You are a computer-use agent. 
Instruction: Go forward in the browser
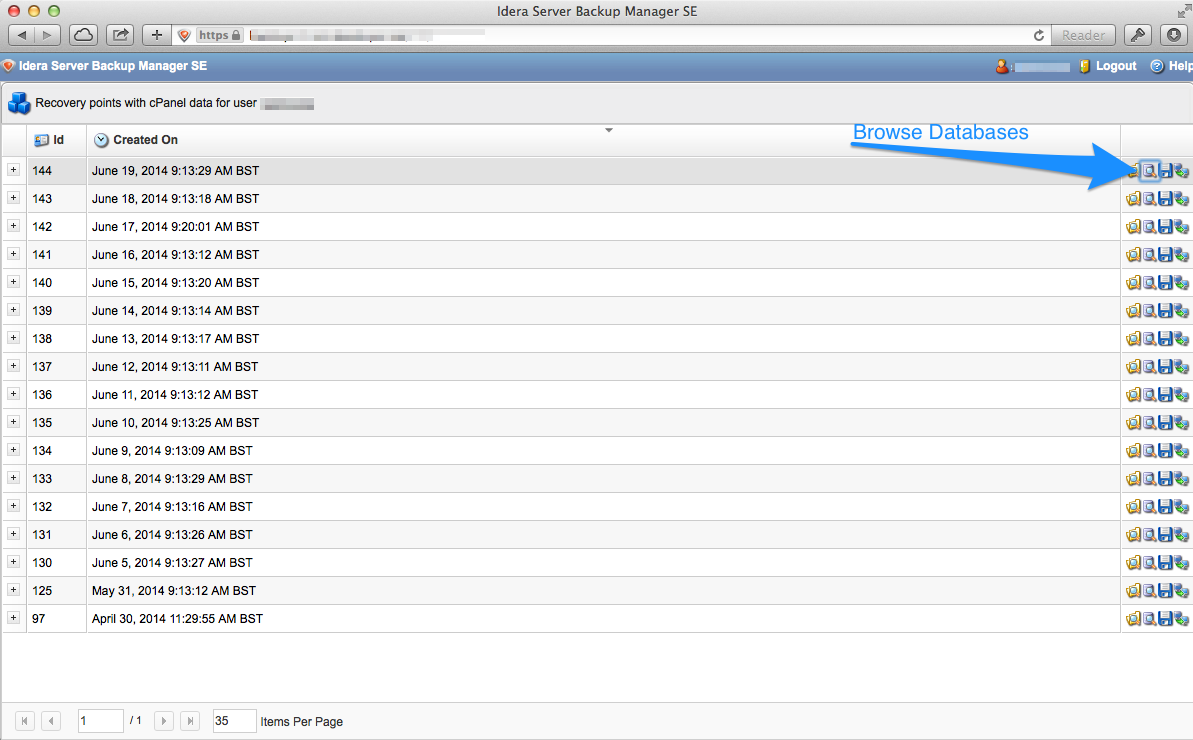(47, 35)
